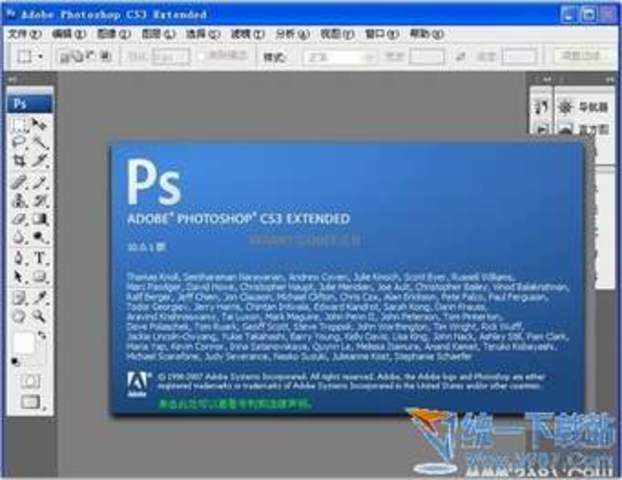The image size is (622, 480).
Task: Select the Blur tool
Action: [x=18, y=237]
